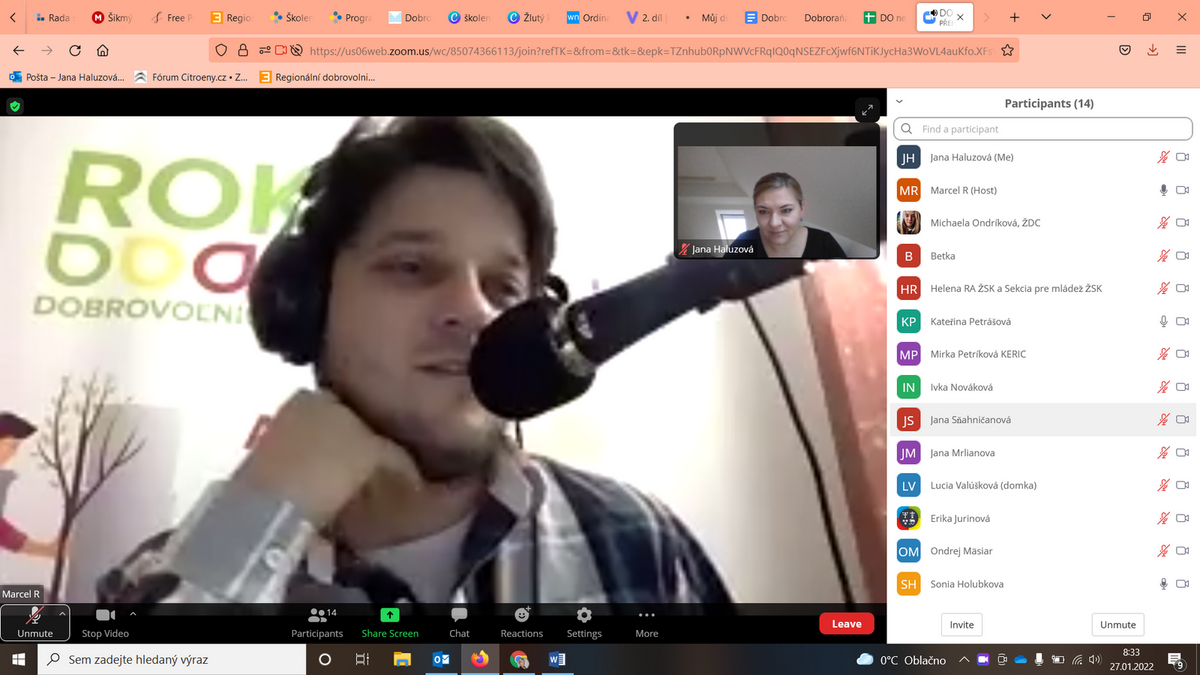Screen dimensions: 1200x675
Task: Collapse Participants panel with chevron
Action: coord(899,102)
